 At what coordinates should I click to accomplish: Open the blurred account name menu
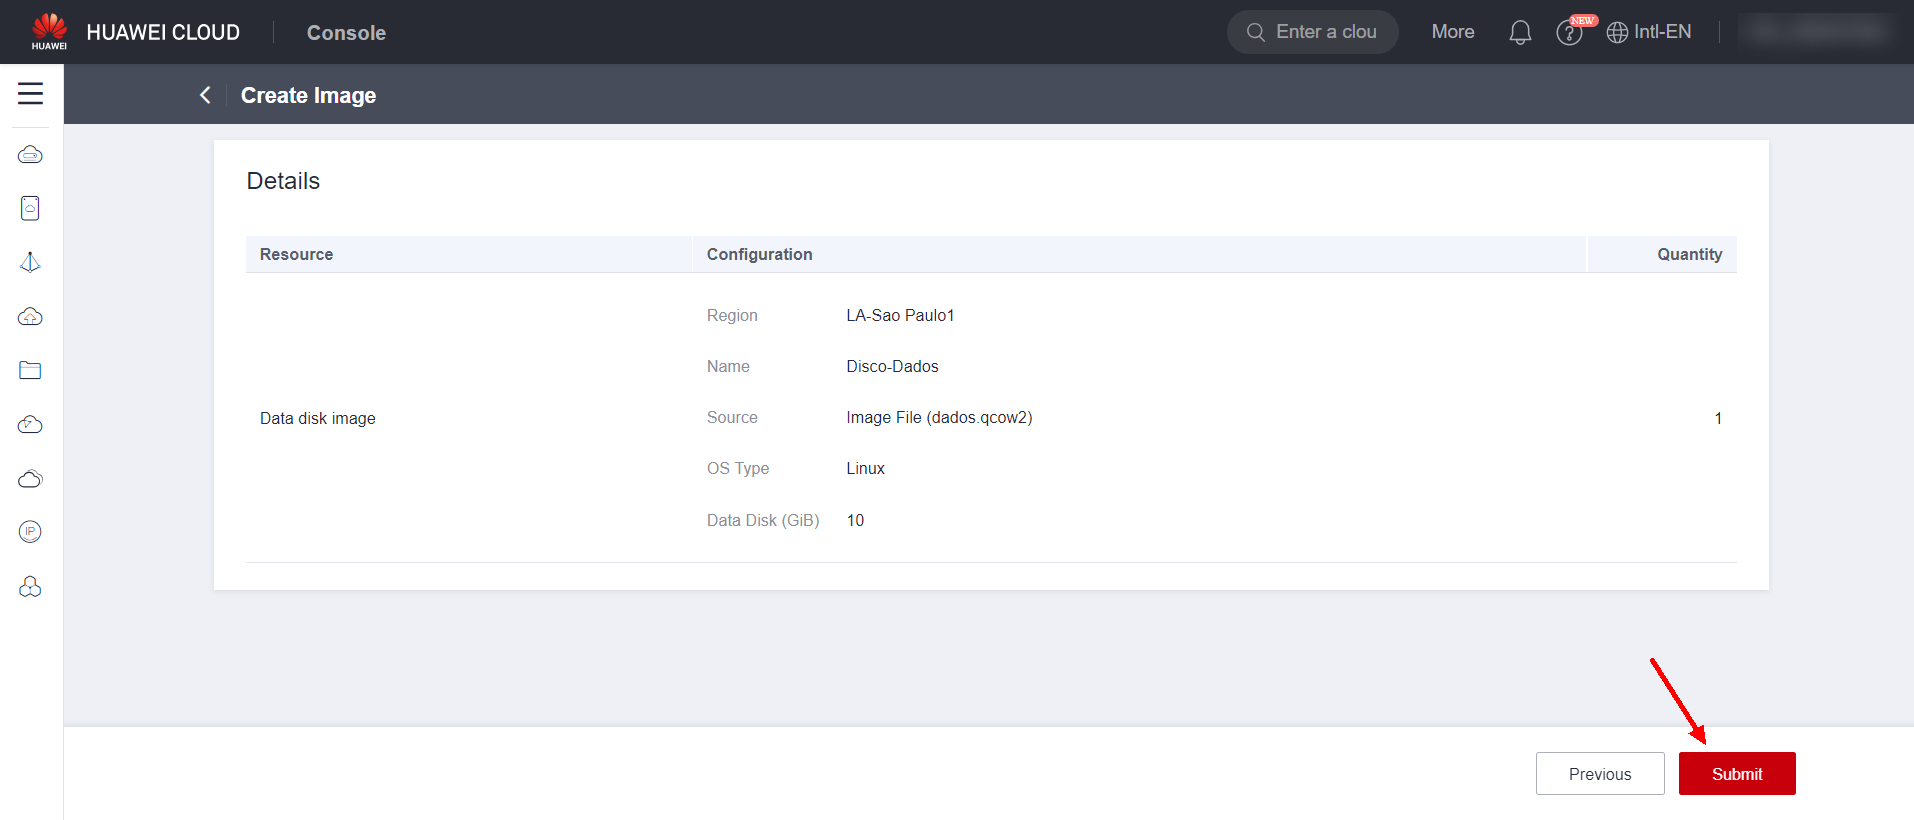(x=1814, y=32)
